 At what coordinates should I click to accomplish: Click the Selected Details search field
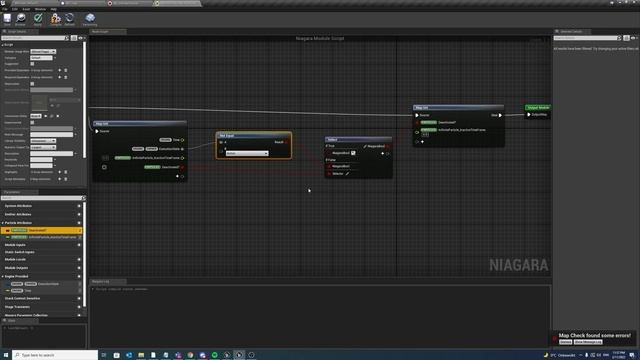click(x=587, y=38)
